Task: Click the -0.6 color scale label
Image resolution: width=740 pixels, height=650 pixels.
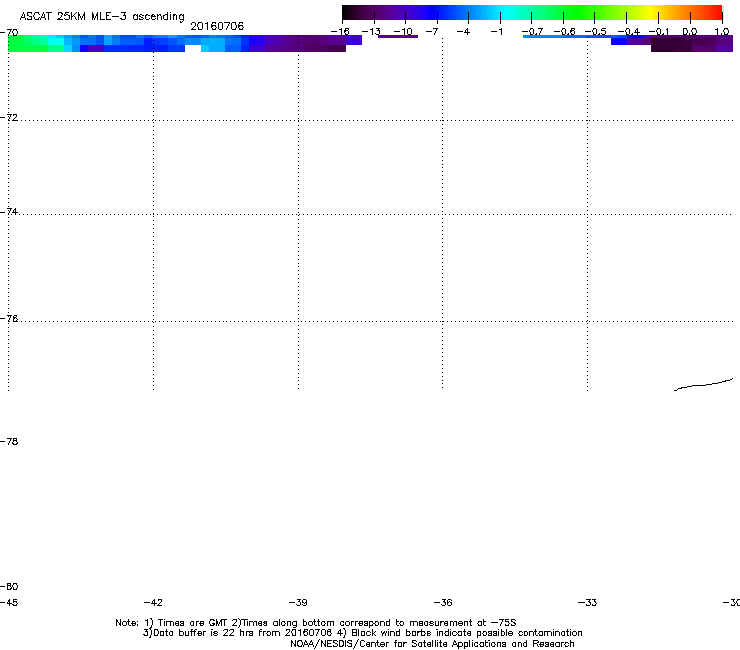Action: click(564, 31)
